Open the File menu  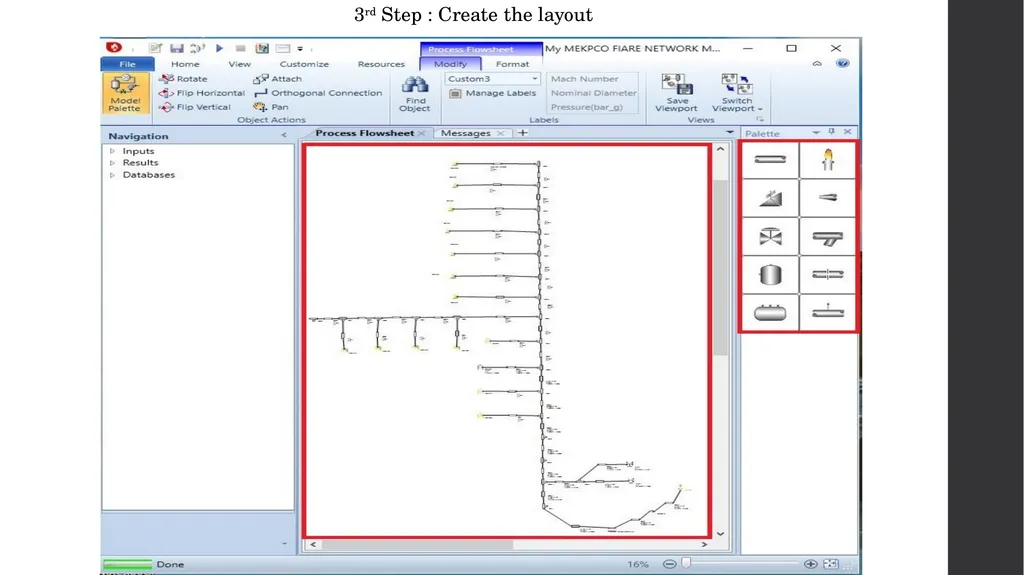(x=127, y=64)
